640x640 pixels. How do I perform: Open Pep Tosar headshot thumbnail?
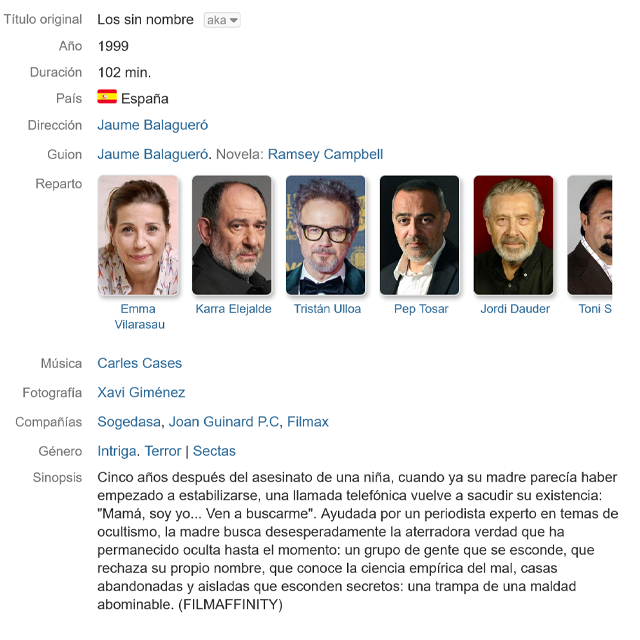(x=420, y=235)
